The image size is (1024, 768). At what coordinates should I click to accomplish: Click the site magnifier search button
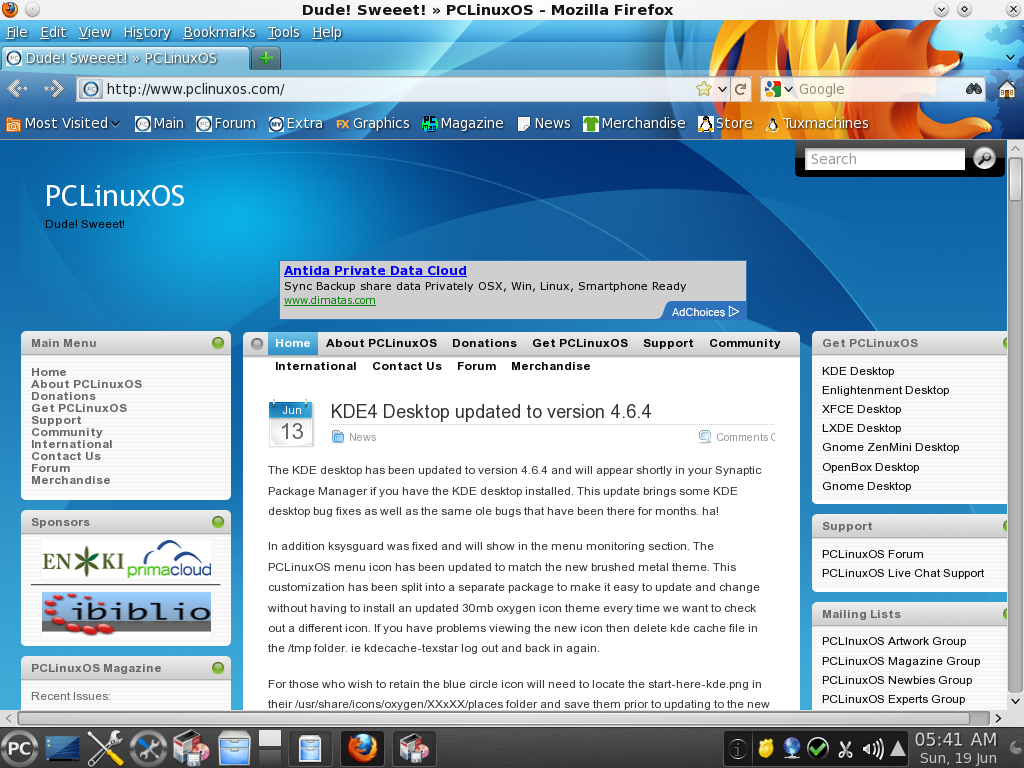tap(984, 158)
